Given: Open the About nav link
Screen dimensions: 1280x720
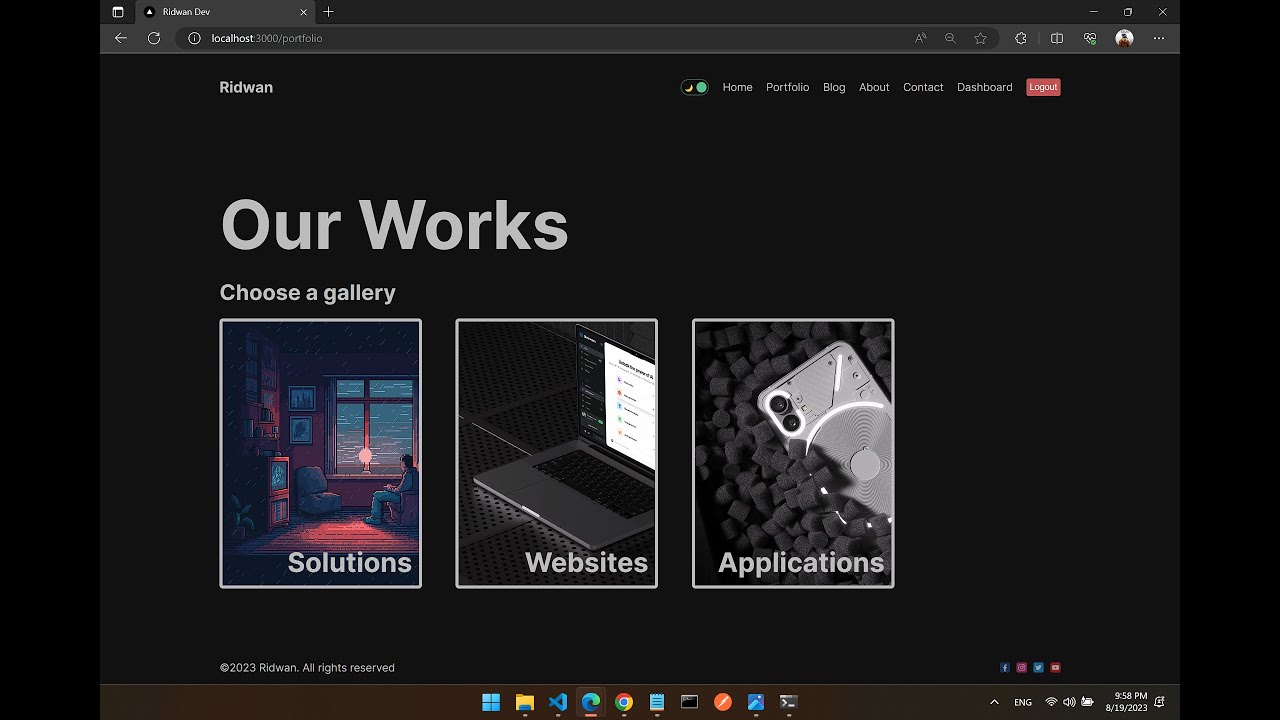Looking at the screenshot, I should tap(874, 87).
